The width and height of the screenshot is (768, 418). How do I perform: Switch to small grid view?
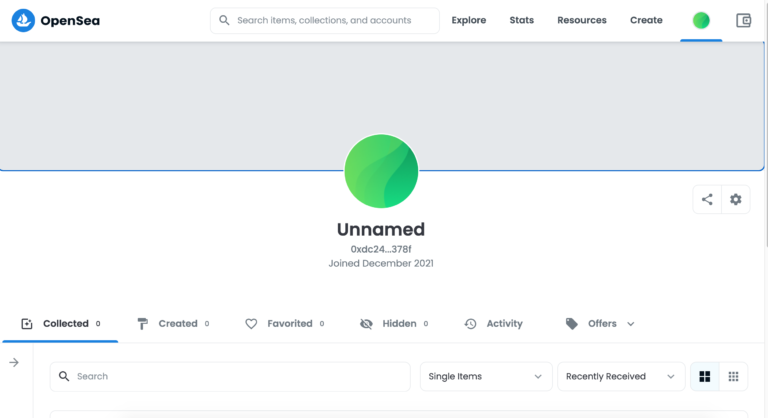[733, 376]
